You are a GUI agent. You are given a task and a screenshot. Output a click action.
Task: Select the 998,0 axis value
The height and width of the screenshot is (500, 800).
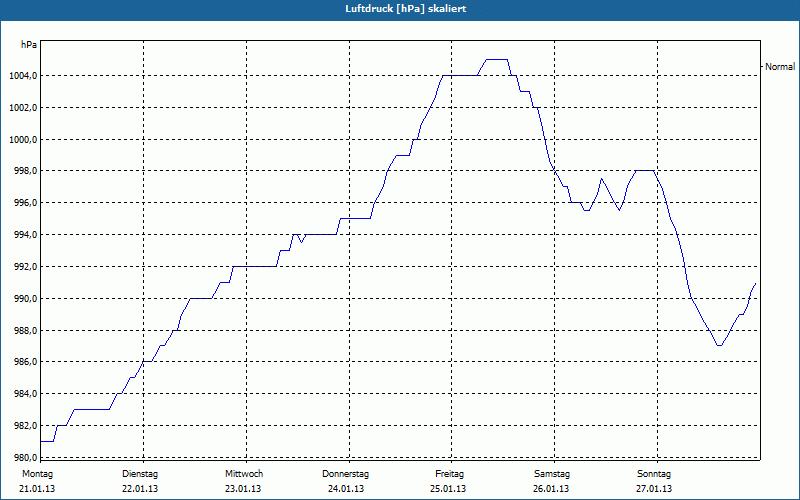24,171
